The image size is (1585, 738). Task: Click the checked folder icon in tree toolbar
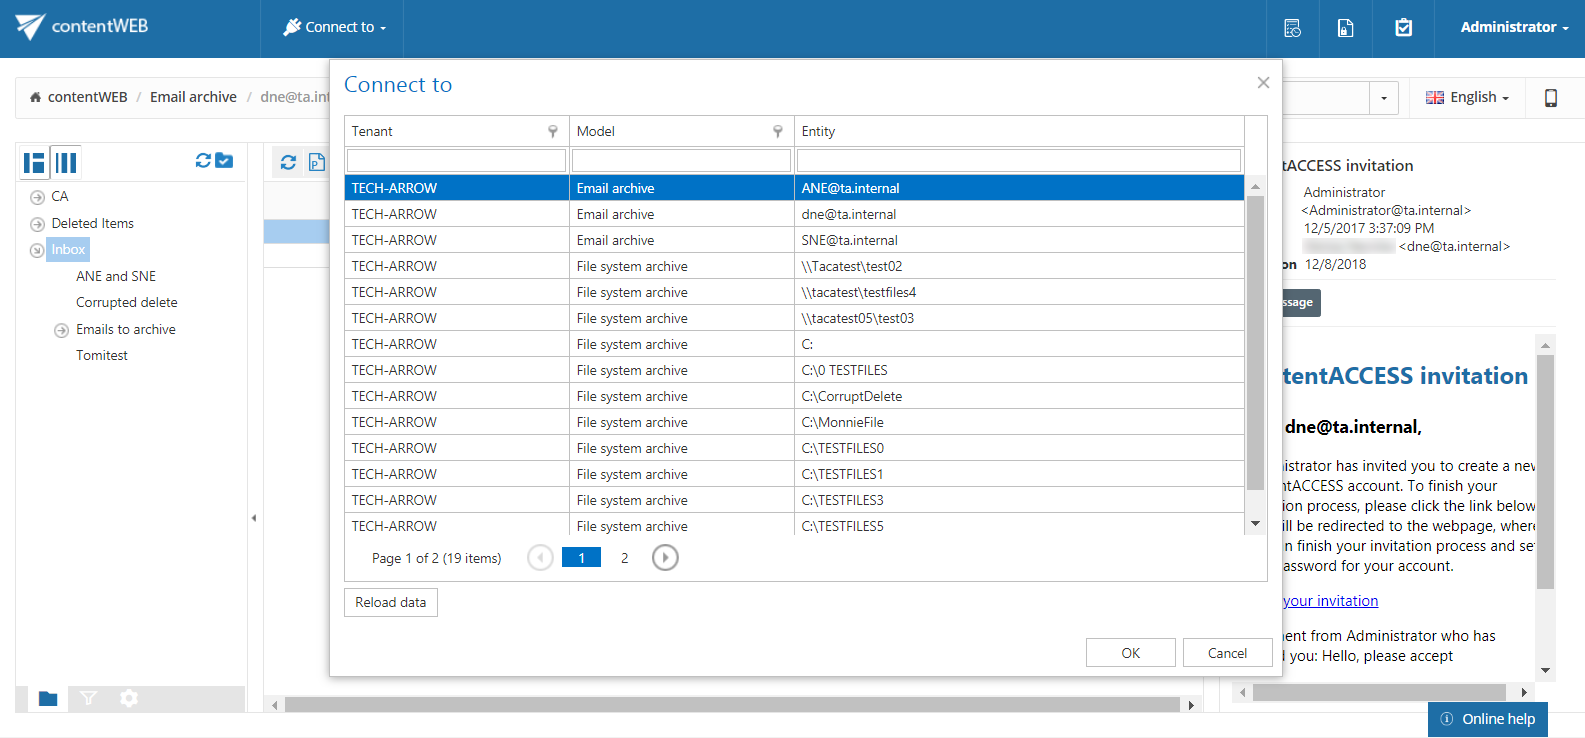pos(224,160)
